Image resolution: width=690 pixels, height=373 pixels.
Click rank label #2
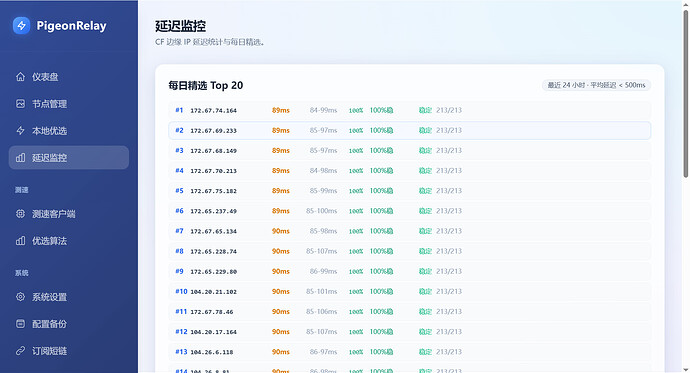pyautogui.click(x=179, y=130)
